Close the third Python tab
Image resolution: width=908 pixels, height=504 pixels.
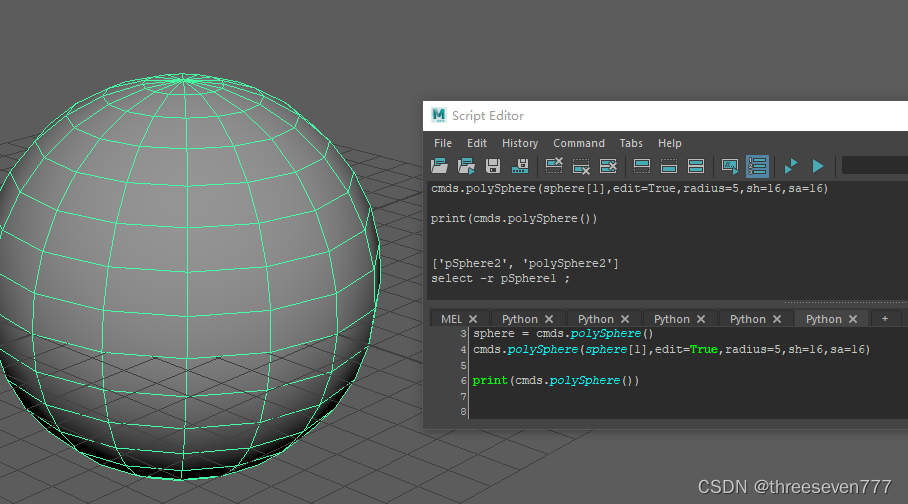[x=701, y=319]
